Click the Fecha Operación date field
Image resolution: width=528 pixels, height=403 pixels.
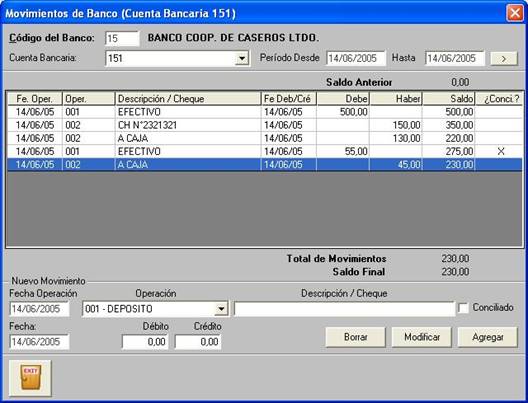click(39, 309)
